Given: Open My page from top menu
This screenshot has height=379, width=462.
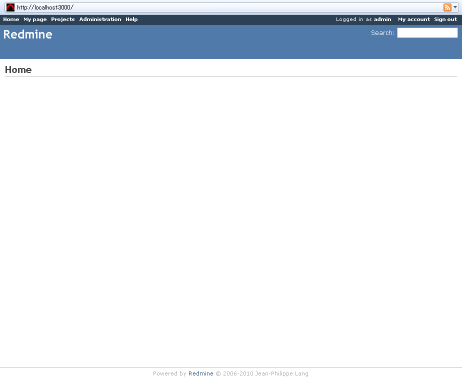Looking at the screenshot, I should (35, 19).
